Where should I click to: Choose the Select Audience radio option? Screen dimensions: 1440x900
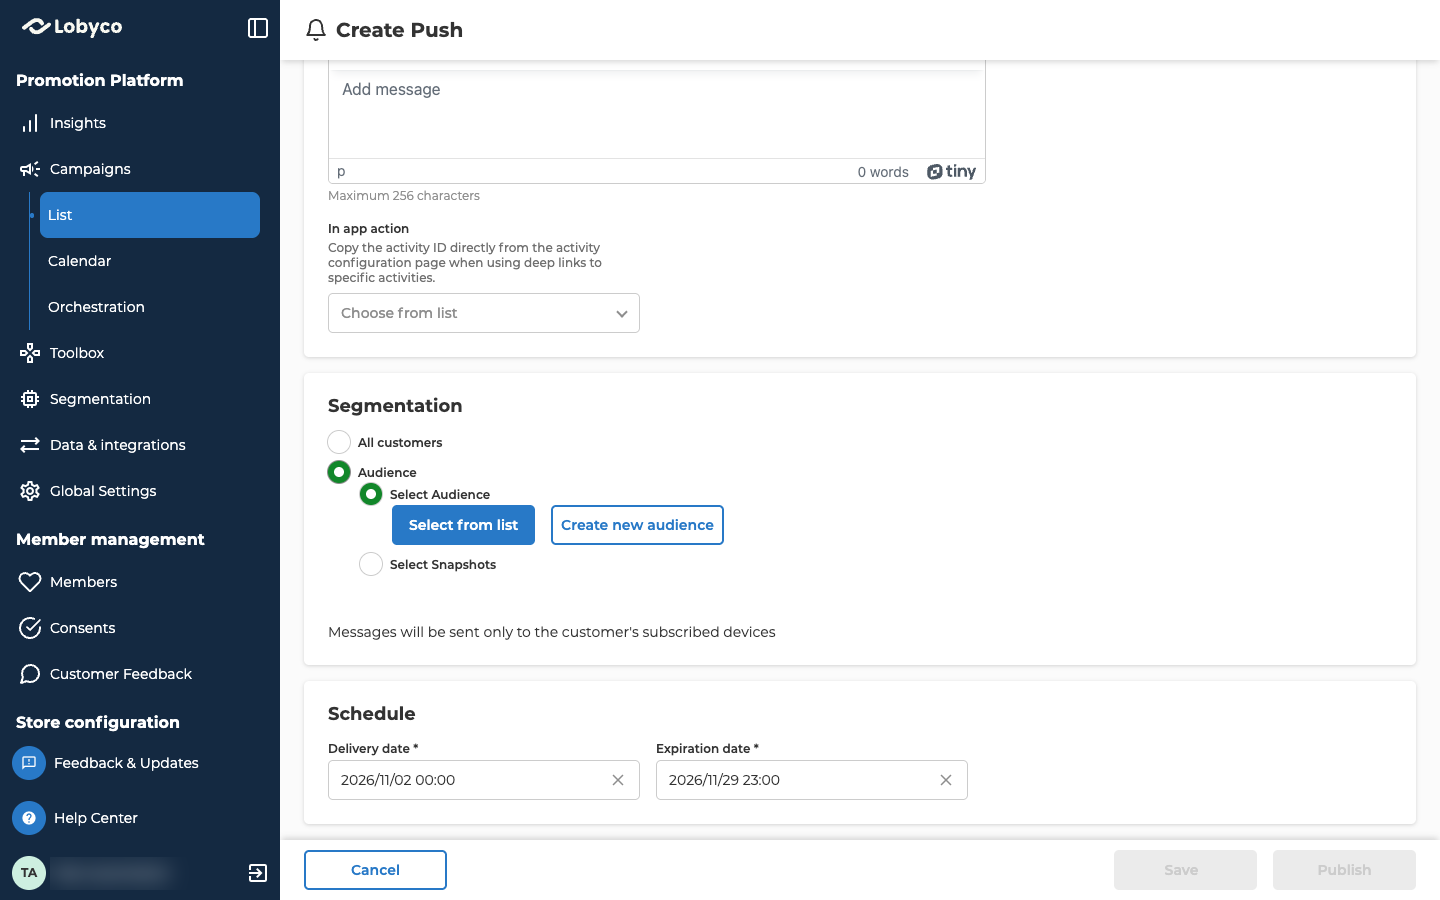point(371,494)
